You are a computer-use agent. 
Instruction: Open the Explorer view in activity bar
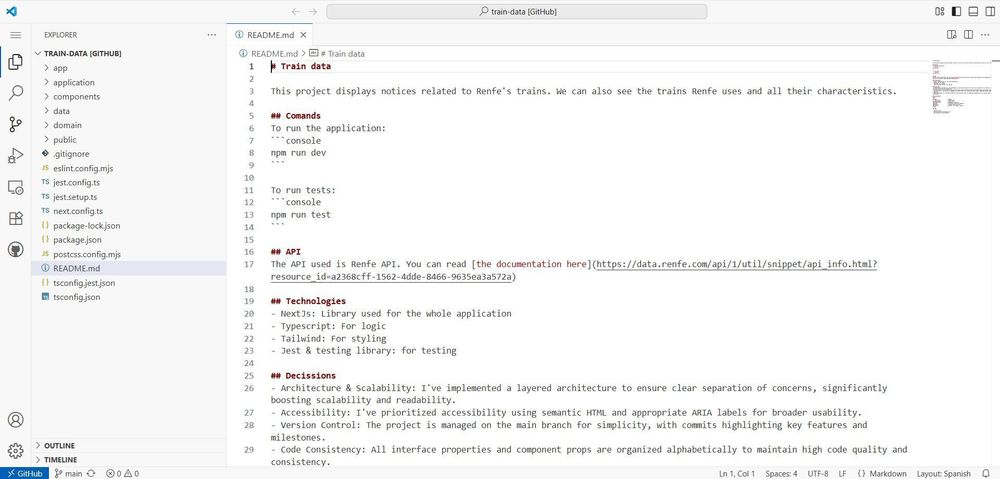(15, 62)
